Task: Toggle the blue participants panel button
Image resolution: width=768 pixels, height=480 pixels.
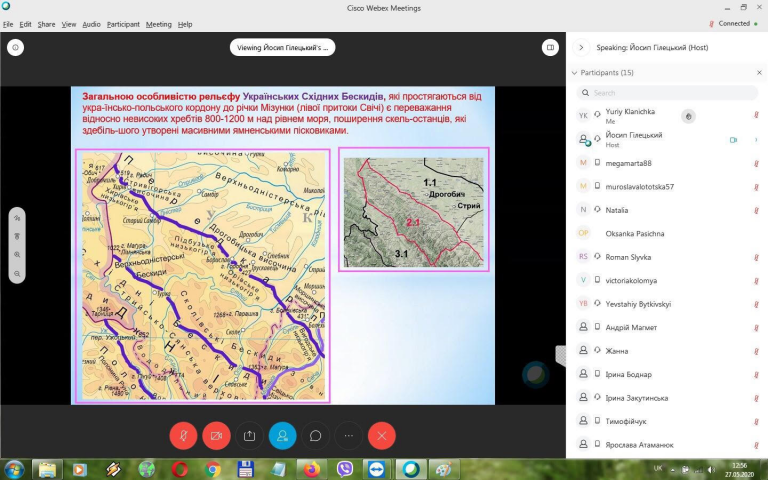Action: click(x=282, y=435)
